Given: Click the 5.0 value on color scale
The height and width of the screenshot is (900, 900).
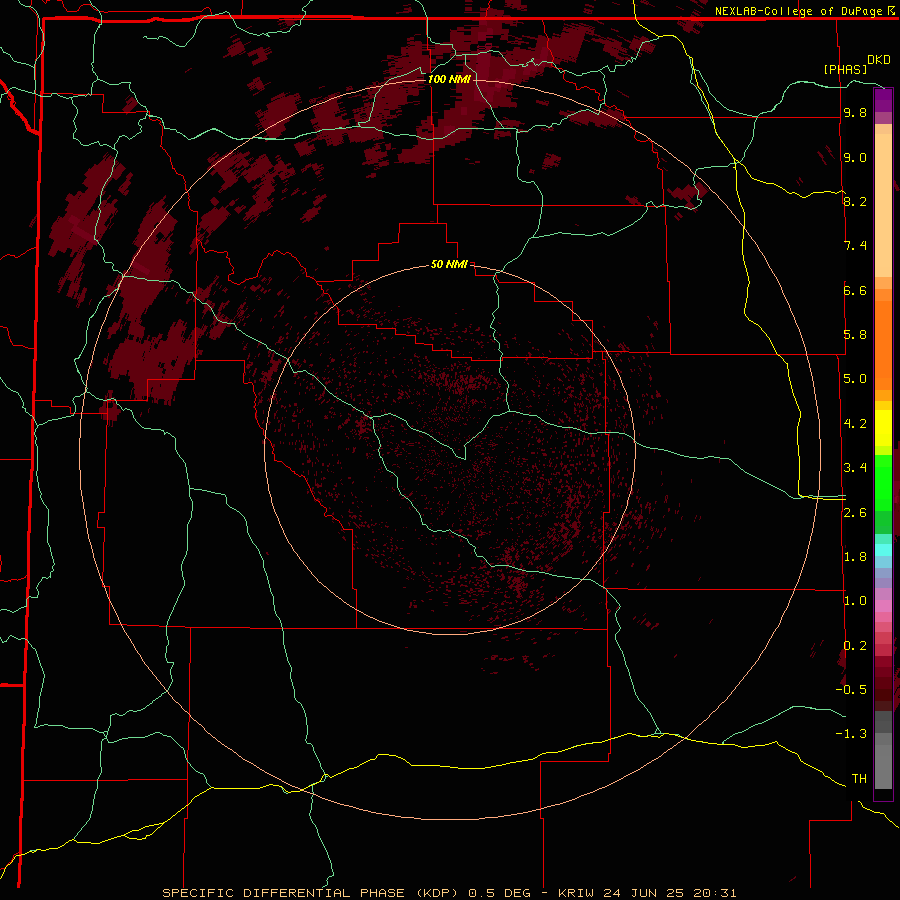Looking at the screenshot, I should tap(855, 379).
